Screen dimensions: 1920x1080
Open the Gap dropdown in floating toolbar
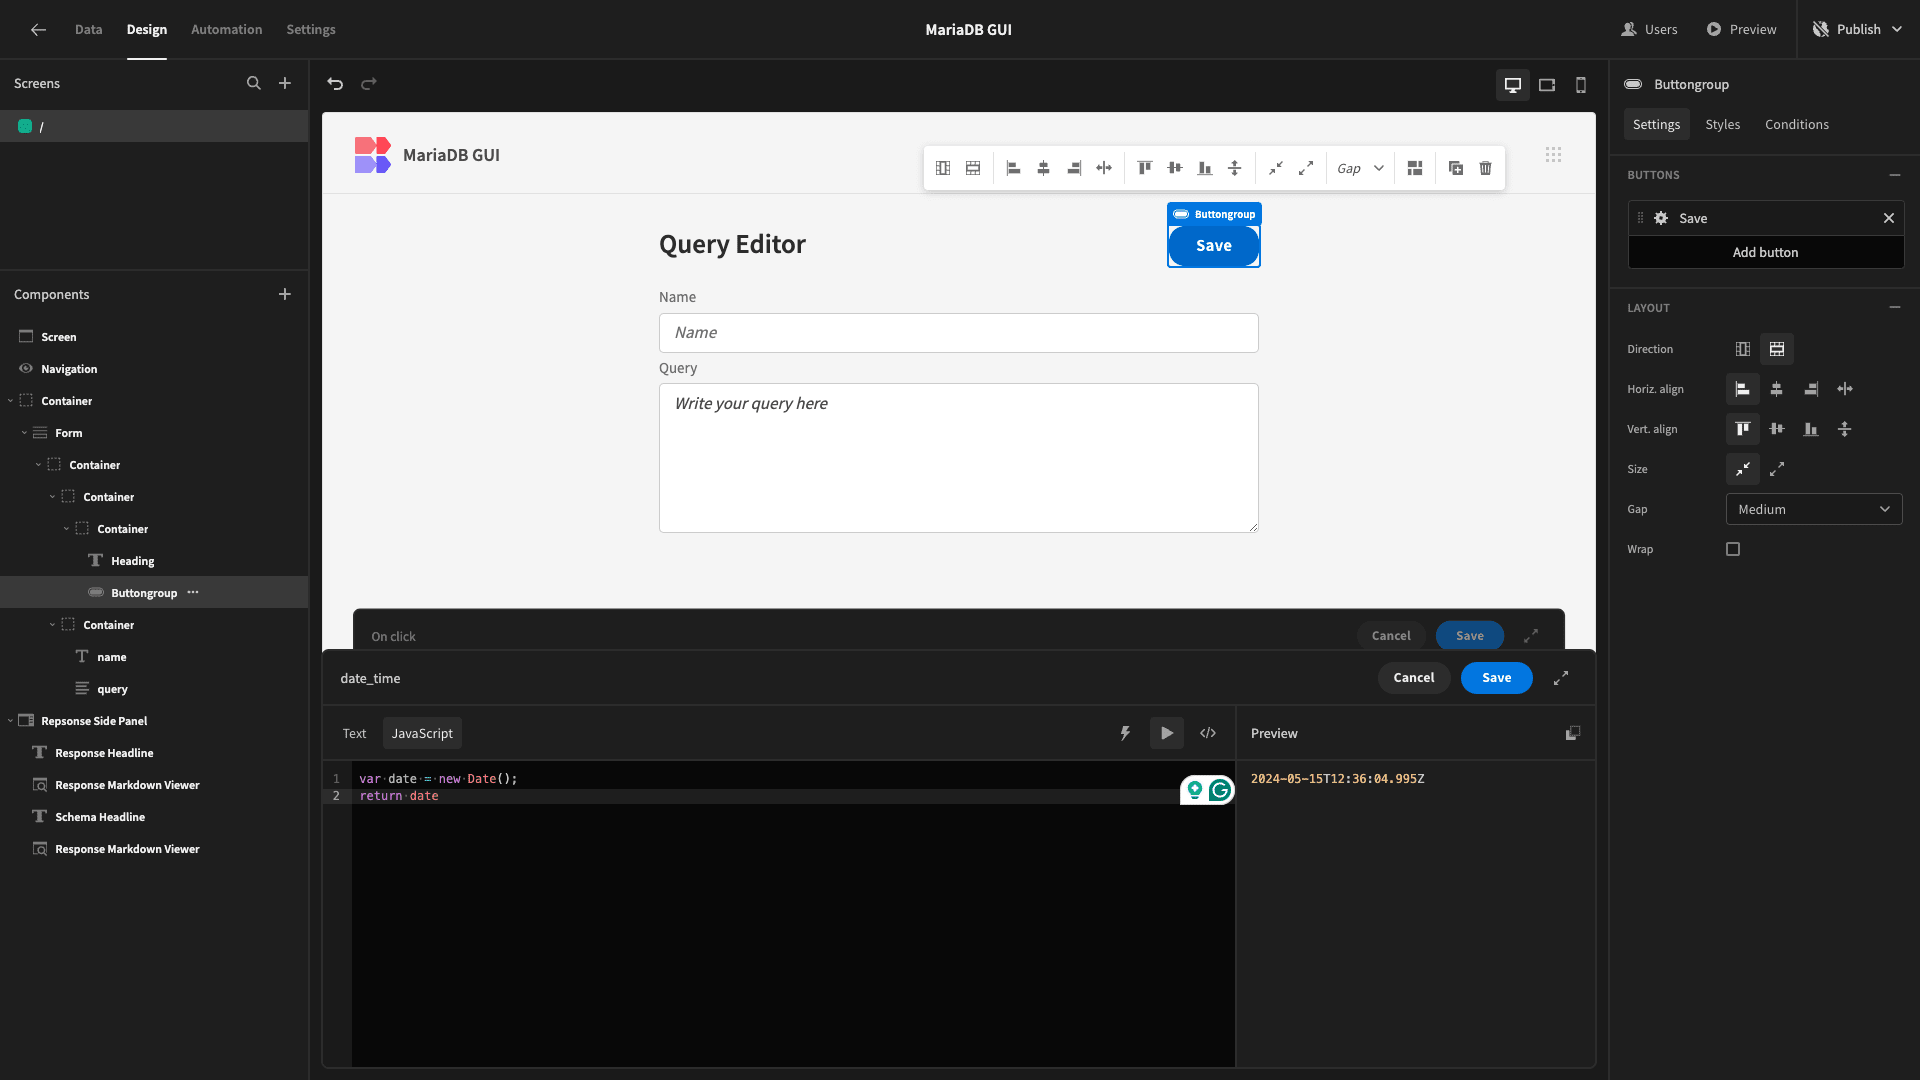pos(1360,168)
